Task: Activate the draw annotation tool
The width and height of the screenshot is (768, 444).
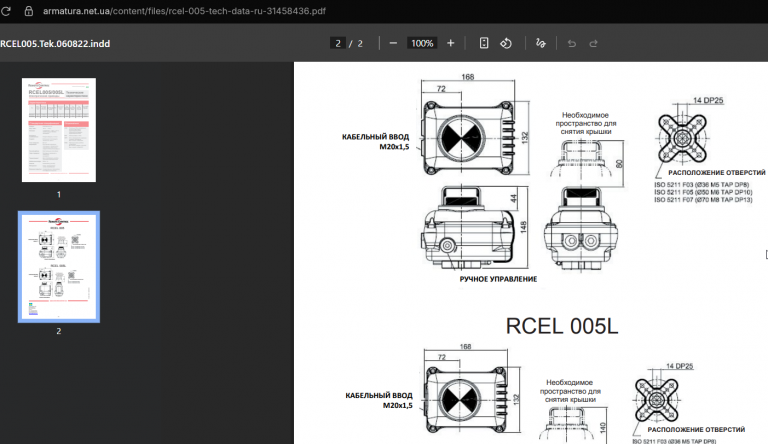Action: [541, 43]
